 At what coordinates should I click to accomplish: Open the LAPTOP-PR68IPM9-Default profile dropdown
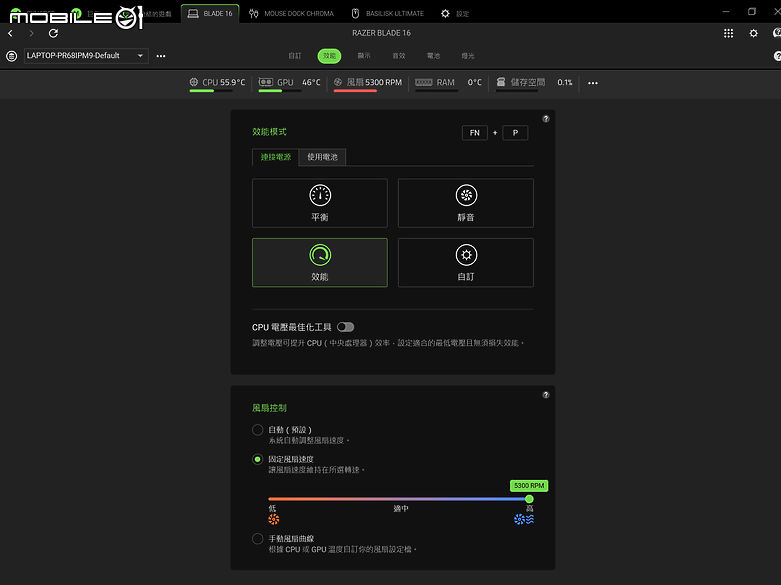[86, 56]
